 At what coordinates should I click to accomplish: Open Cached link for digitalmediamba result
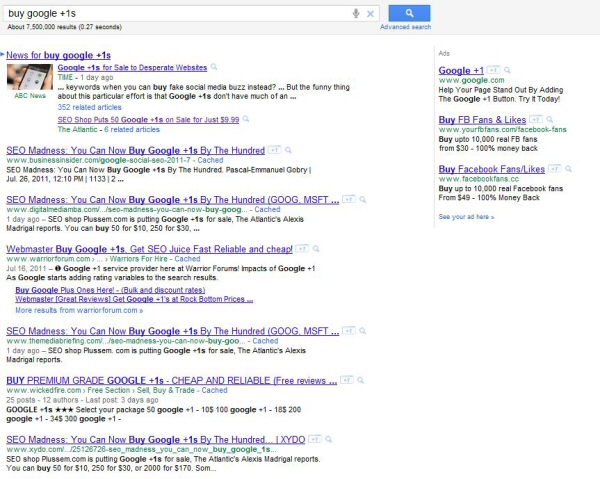267,209
